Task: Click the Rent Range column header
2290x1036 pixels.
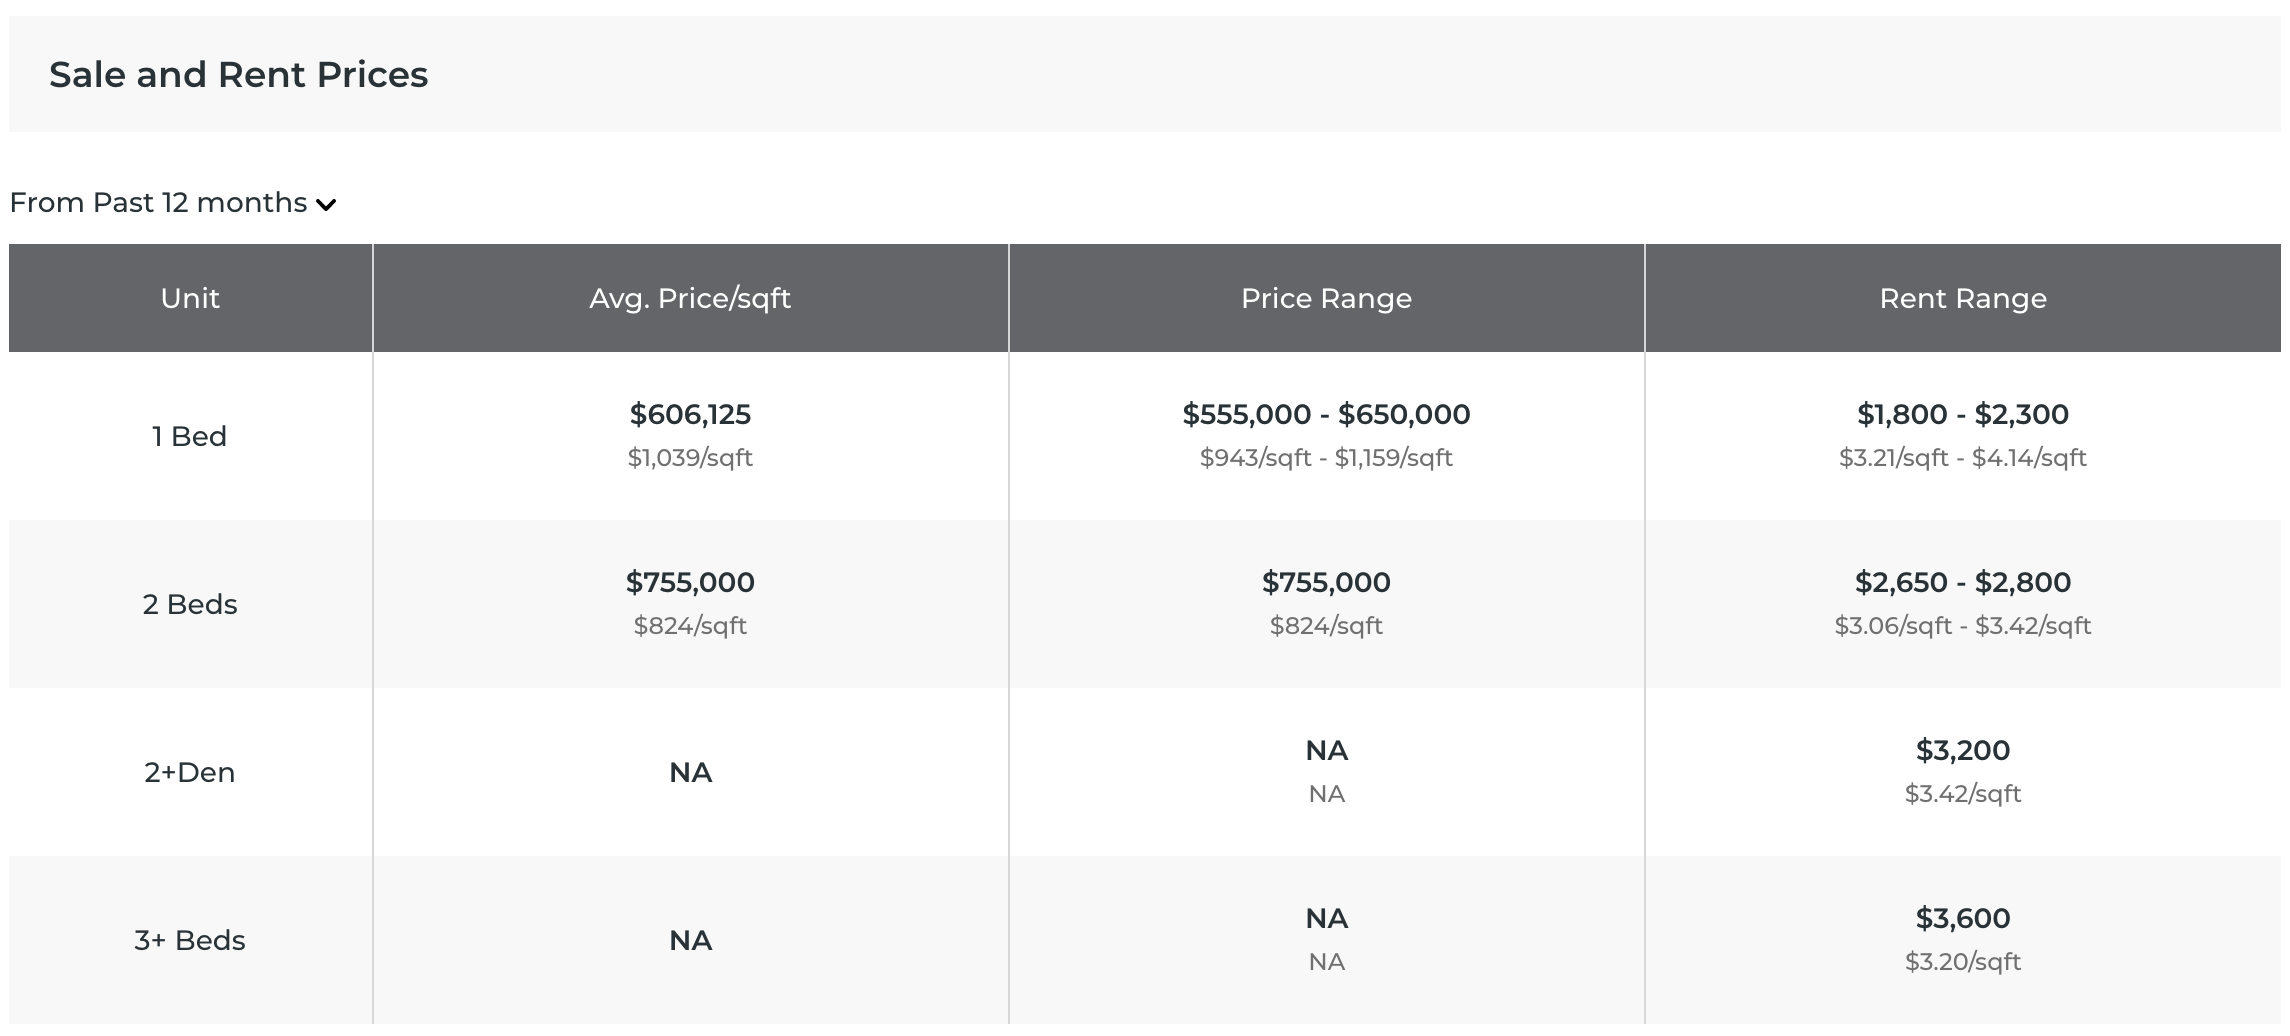Action: 1962,297
